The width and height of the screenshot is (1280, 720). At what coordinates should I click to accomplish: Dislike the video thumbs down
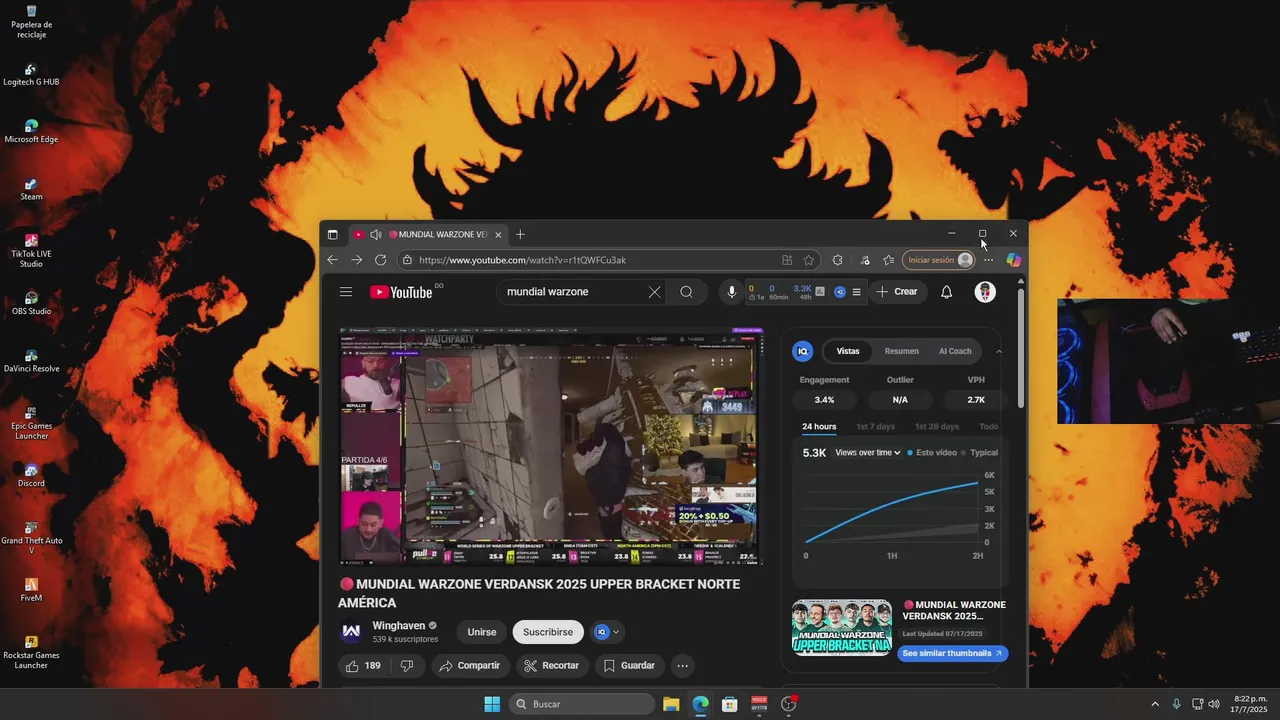click(x=407, y=666)
